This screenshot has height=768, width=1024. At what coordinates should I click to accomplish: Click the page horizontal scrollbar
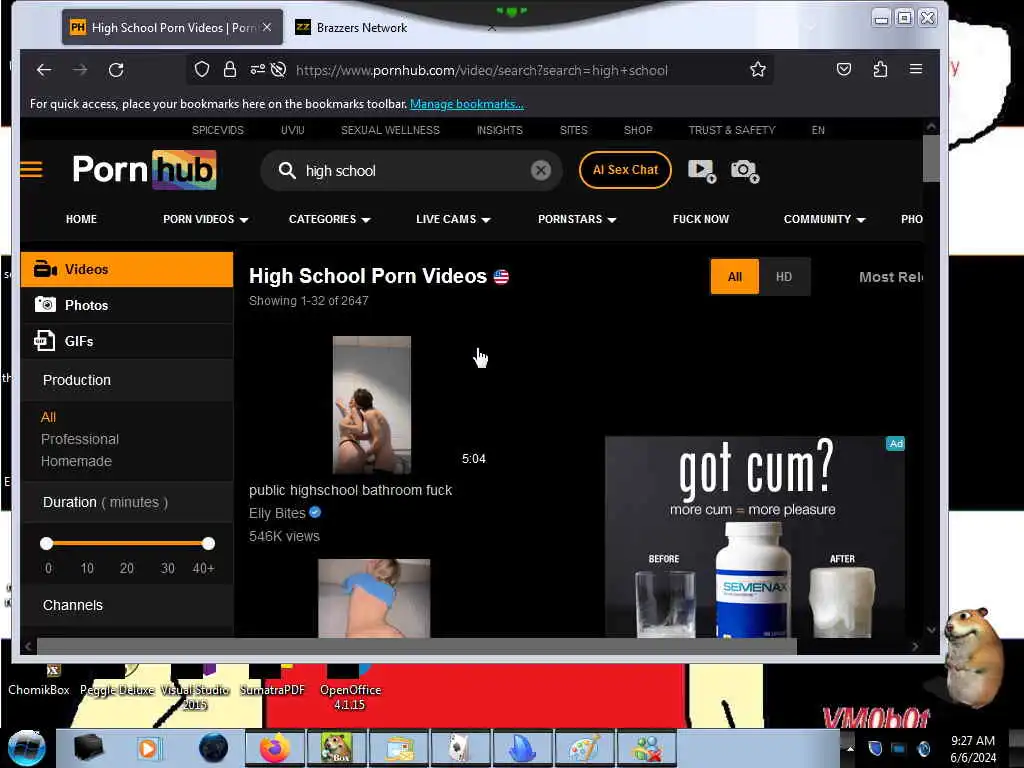click(x=417, y=647)
